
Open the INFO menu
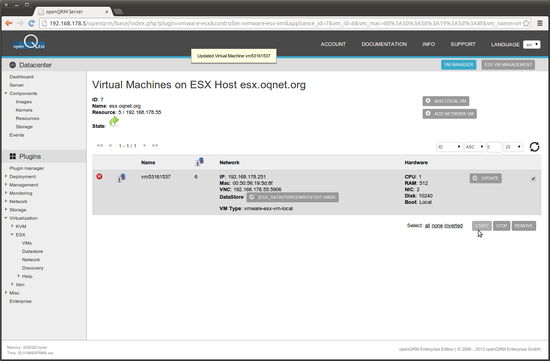coord(428,44)
